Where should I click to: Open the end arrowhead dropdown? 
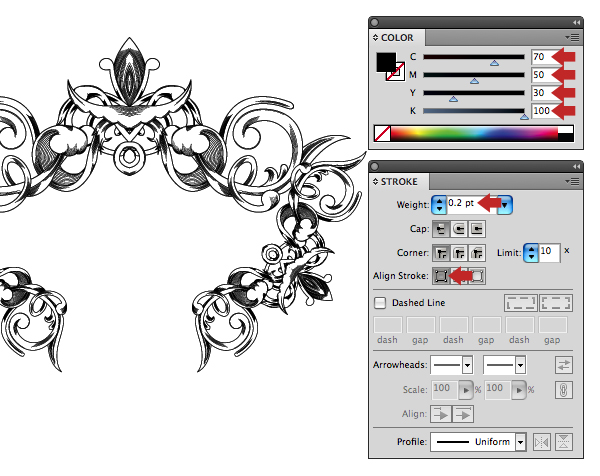(x=520, y=365)
